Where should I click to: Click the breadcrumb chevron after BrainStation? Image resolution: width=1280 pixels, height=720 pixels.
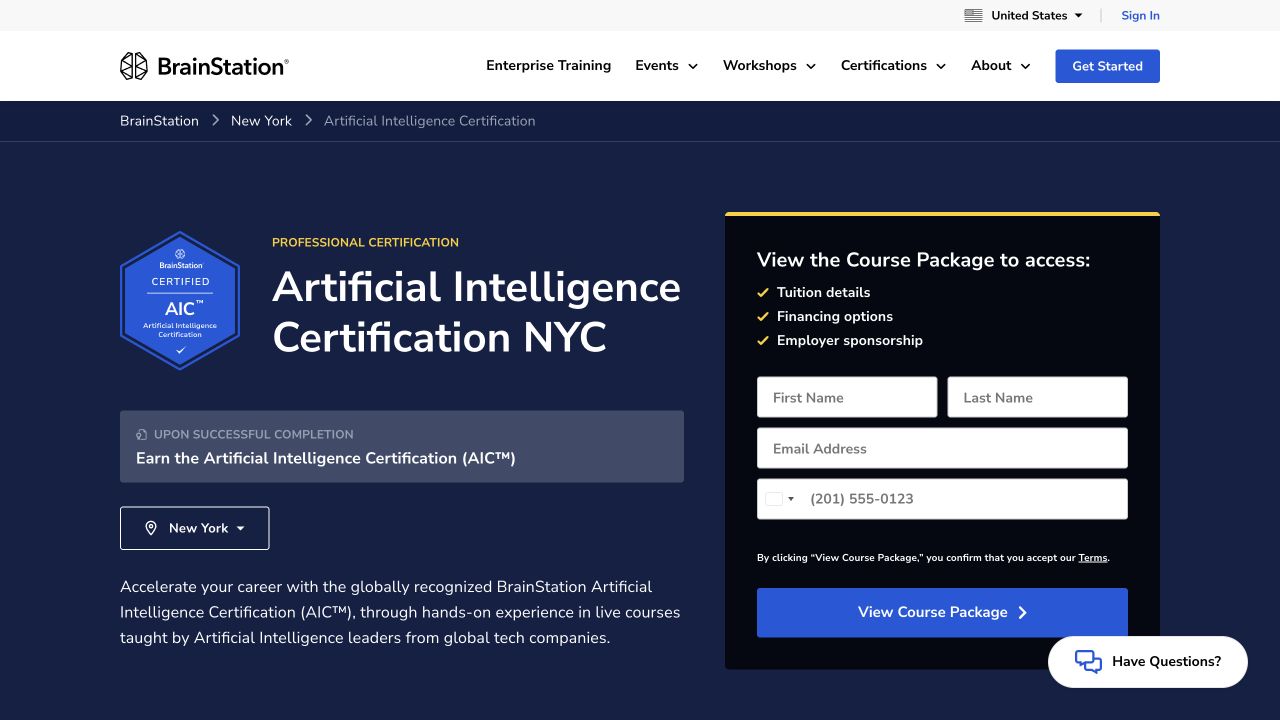[215, 121]
